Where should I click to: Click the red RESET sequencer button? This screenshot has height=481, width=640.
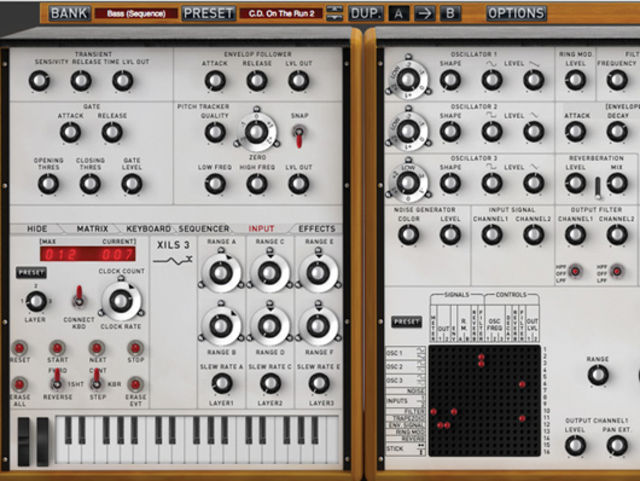19,348
